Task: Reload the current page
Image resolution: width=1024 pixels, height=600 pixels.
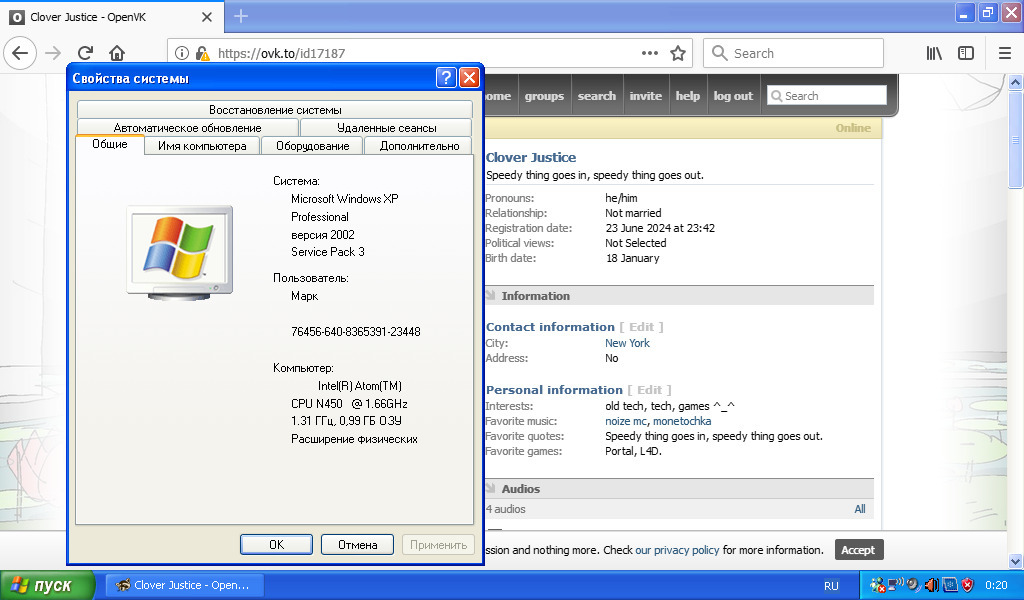Action: point(85,53)
